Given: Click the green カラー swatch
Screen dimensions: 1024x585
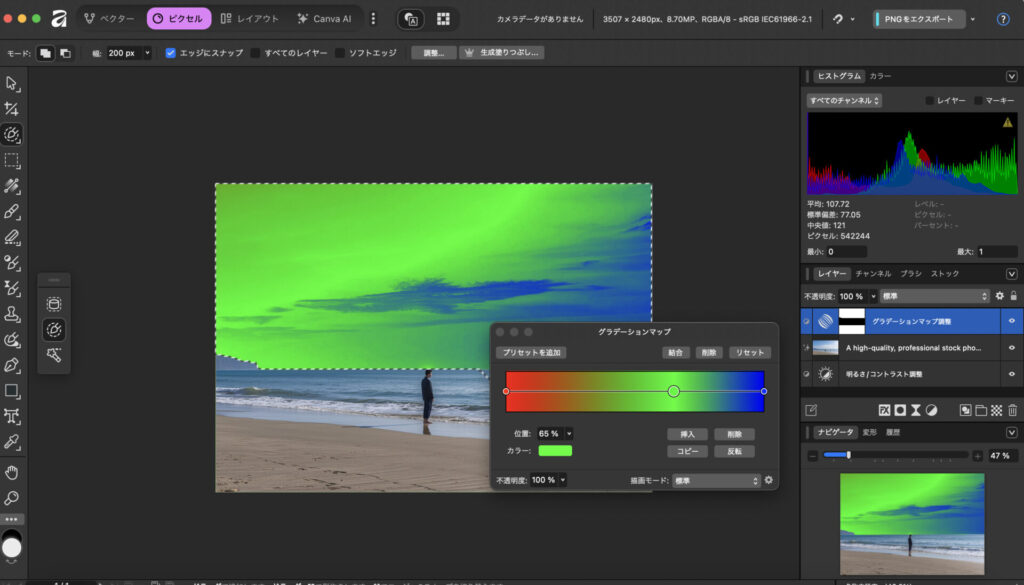Looking at the screenshot, I should [555, 451].
